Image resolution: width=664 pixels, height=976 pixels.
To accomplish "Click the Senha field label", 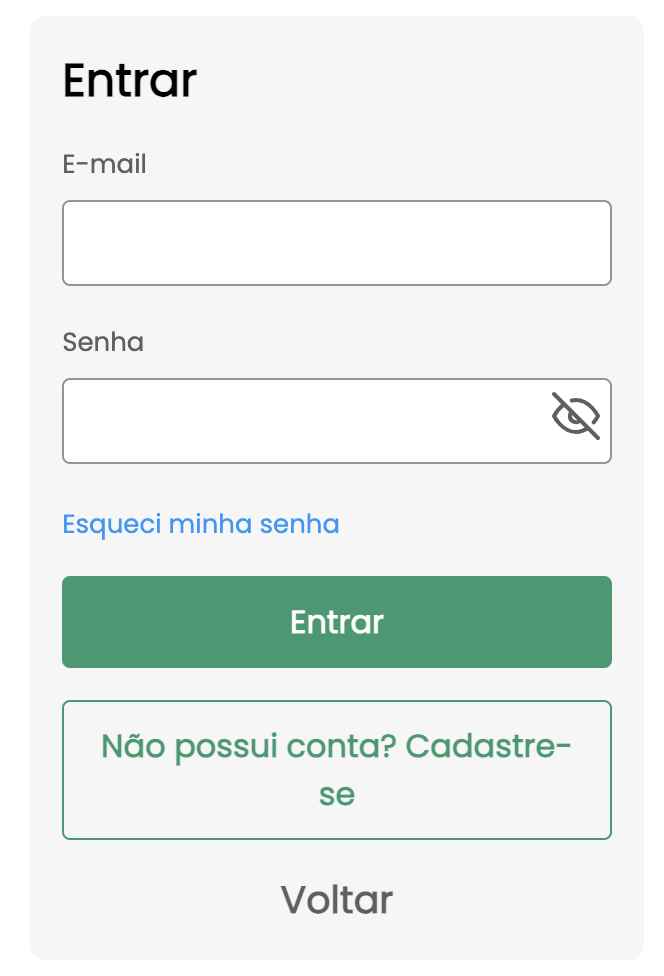I will point(103,342).
